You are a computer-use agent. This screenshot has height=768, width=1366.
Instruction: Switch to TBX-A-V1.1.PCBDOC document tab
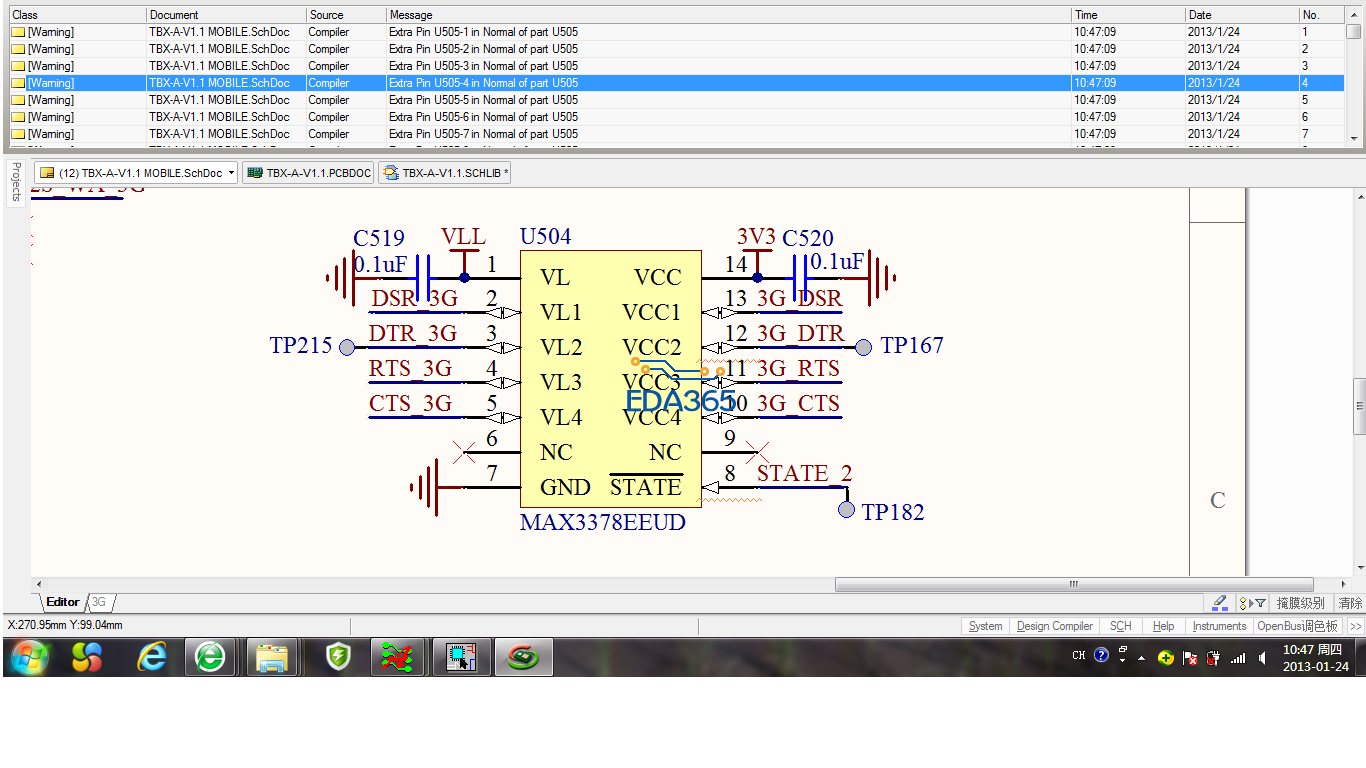[x=309, y=173]
